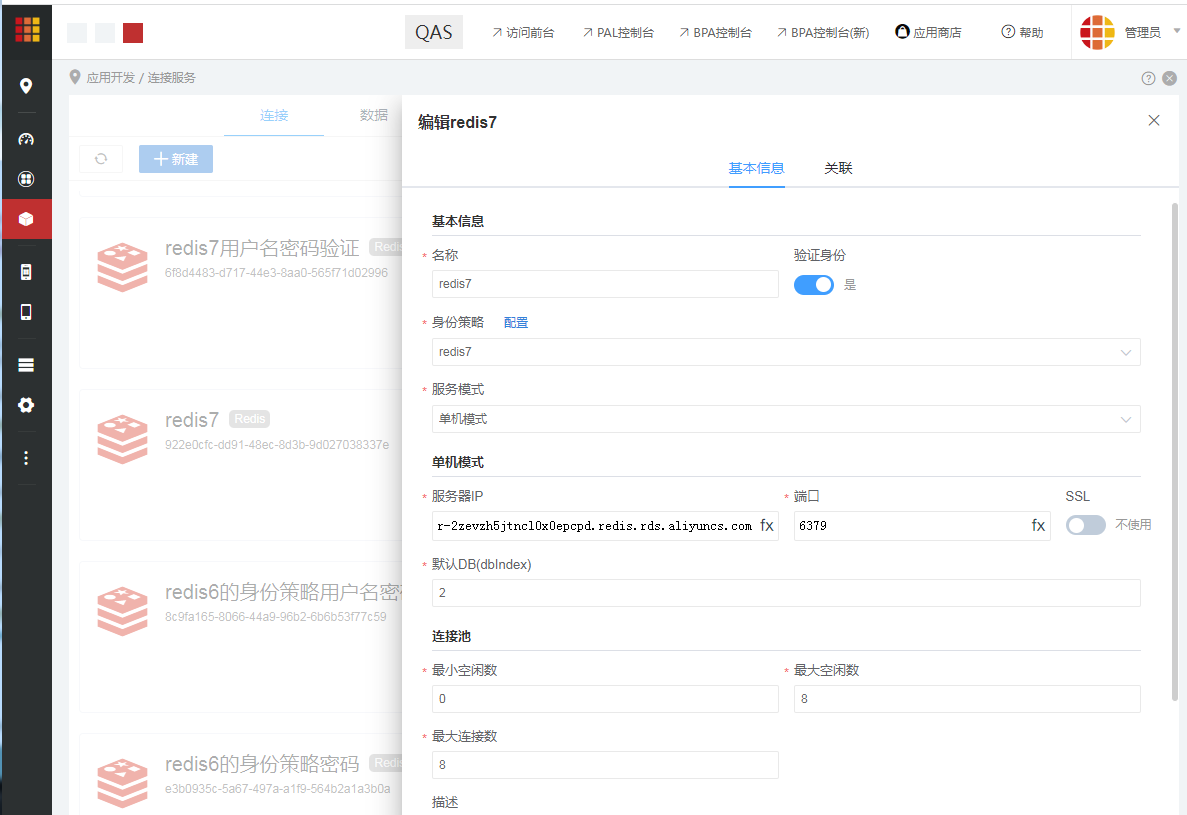Click the breadcrumb location pin icon

click(x=75, y=77)
